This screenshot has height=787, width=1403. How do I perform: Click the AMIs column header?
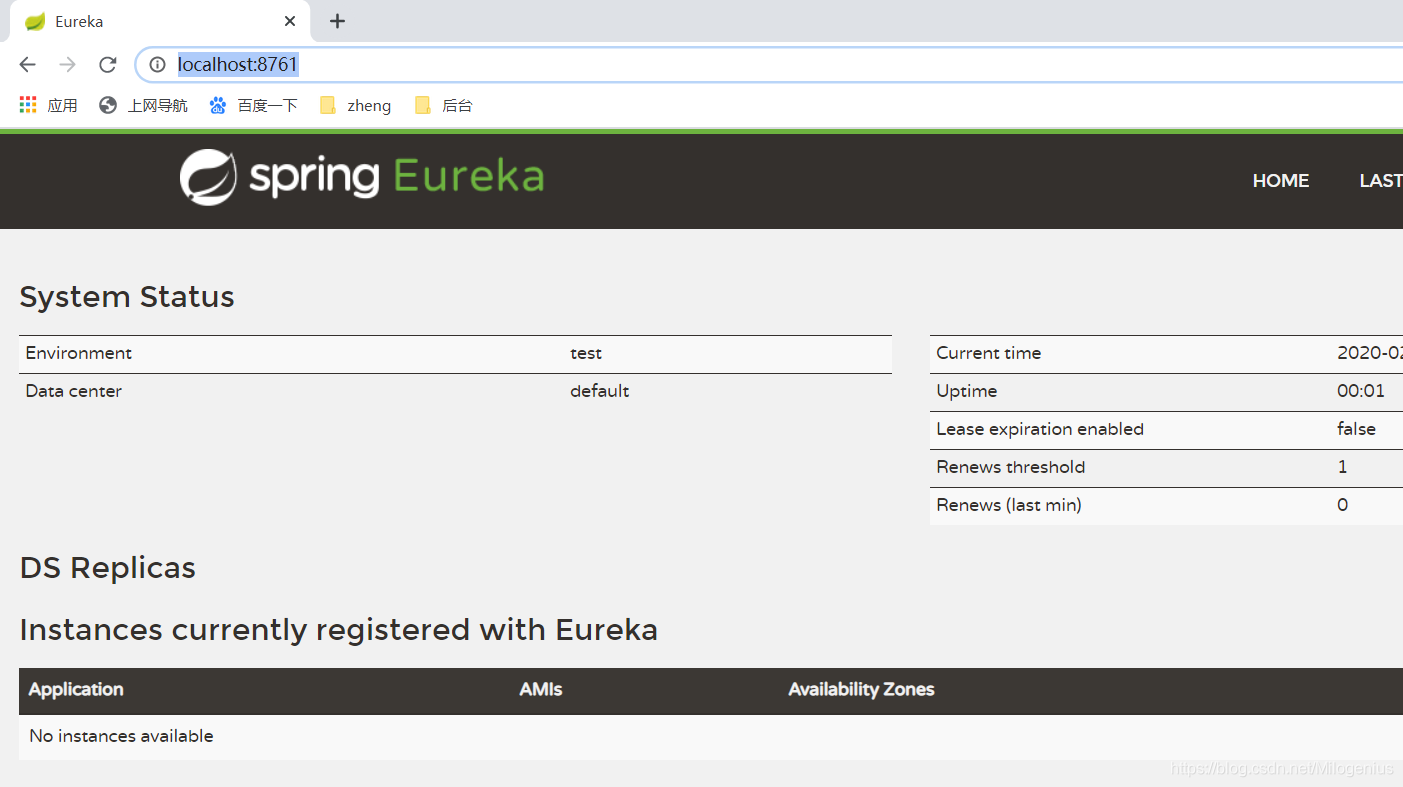541,690
